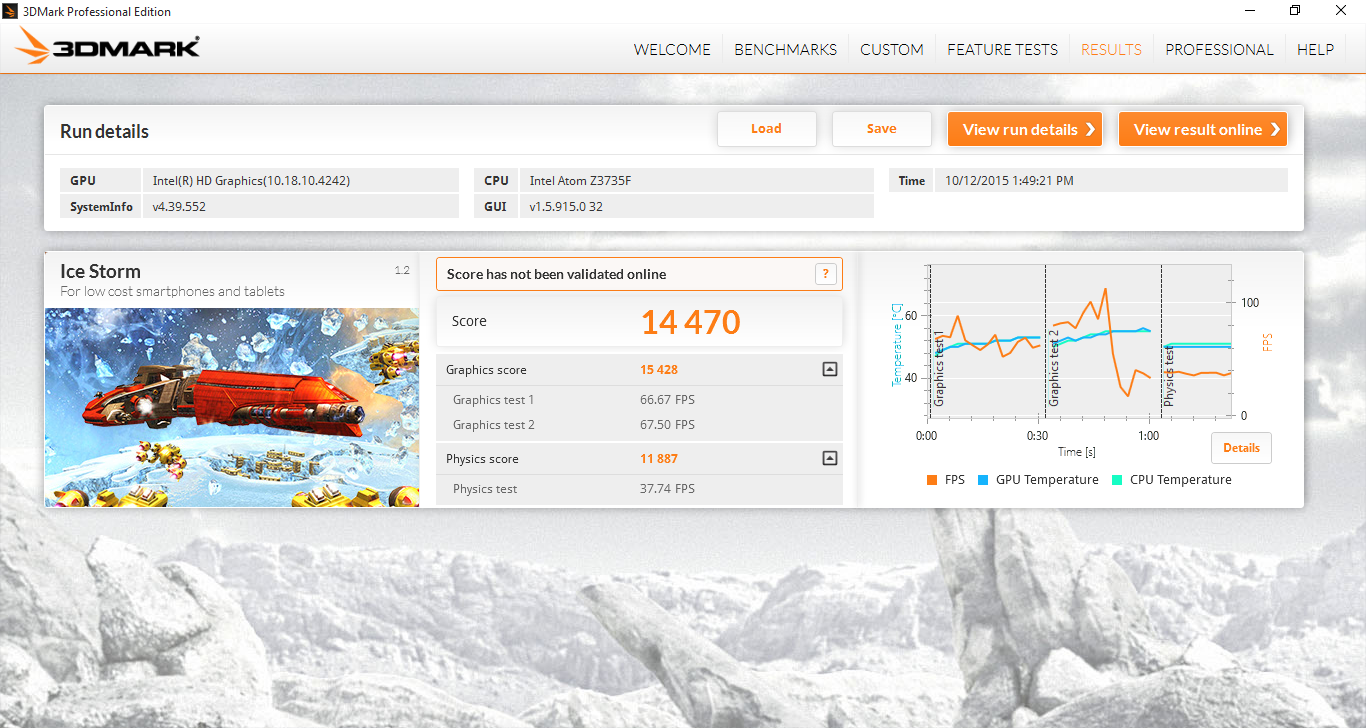1366x728 pixels.
Task: Click the Ice Storm title
Action: coord(100,271)
